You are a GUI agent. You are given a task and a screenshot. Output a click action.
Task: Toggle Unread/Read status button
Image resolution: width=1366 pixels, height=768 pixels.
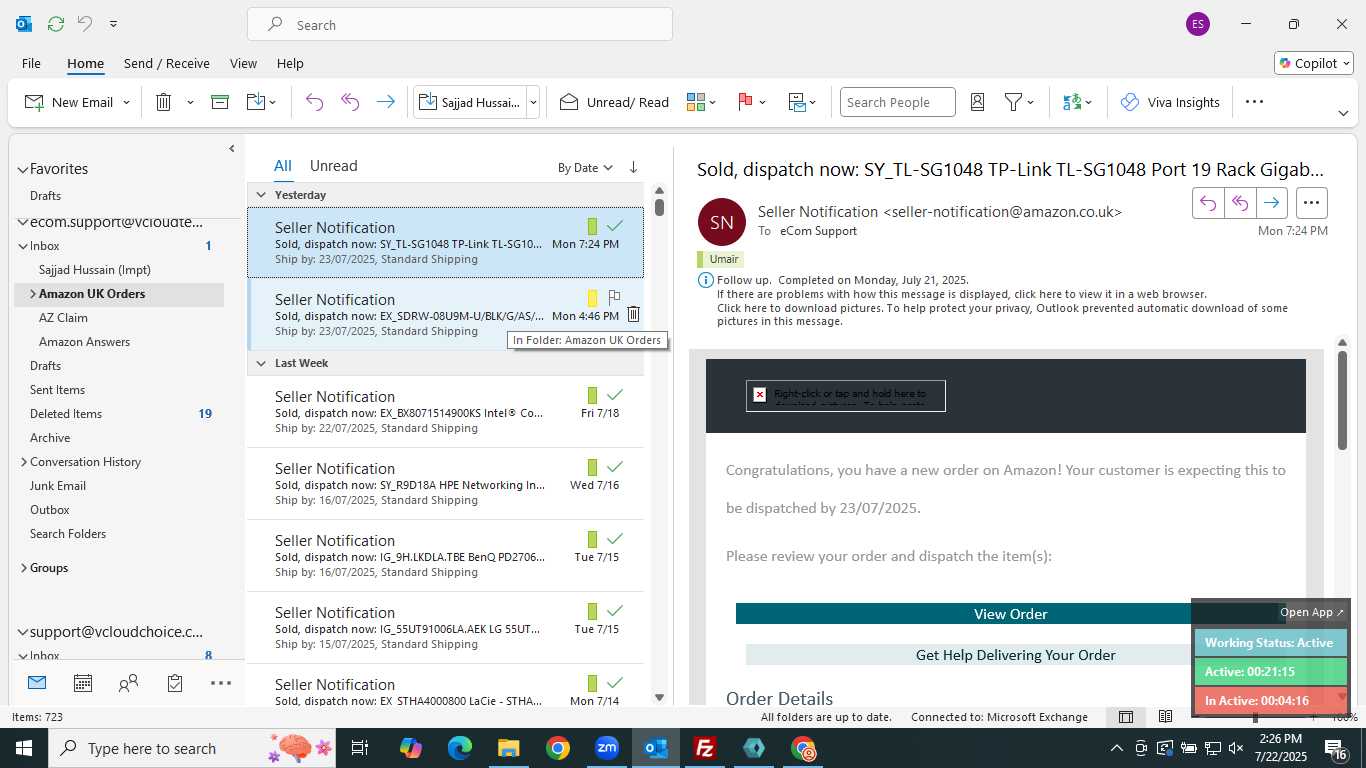[614, 102]
